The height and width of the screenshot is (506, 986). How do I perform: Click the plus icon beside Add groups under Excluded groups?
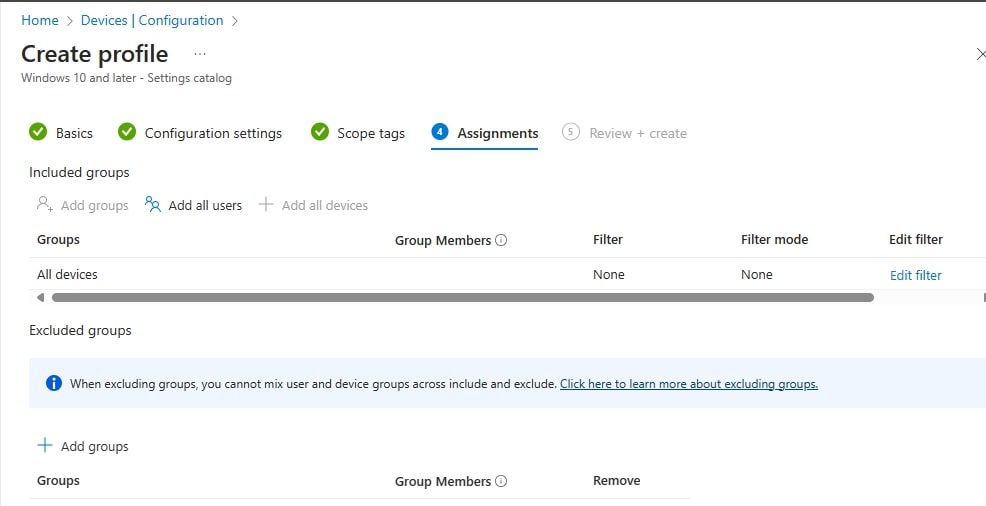click(x=44, y=446)
